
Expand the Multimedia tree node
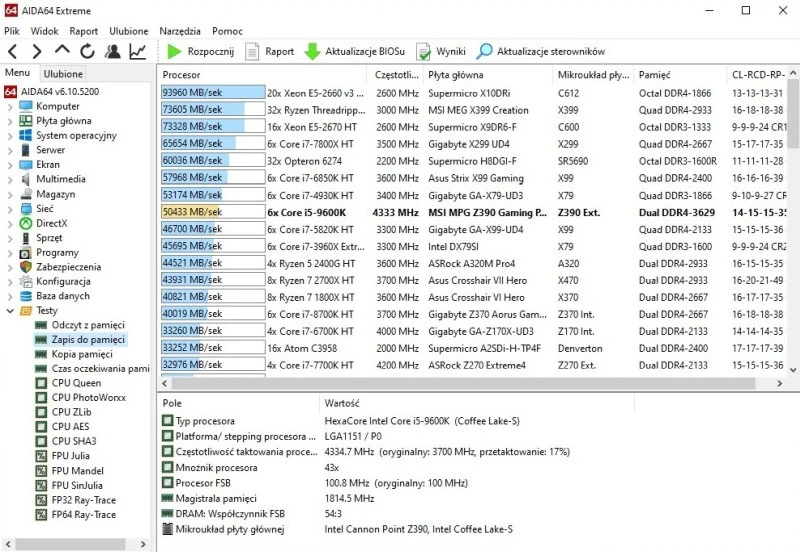[x=10, y=180]
